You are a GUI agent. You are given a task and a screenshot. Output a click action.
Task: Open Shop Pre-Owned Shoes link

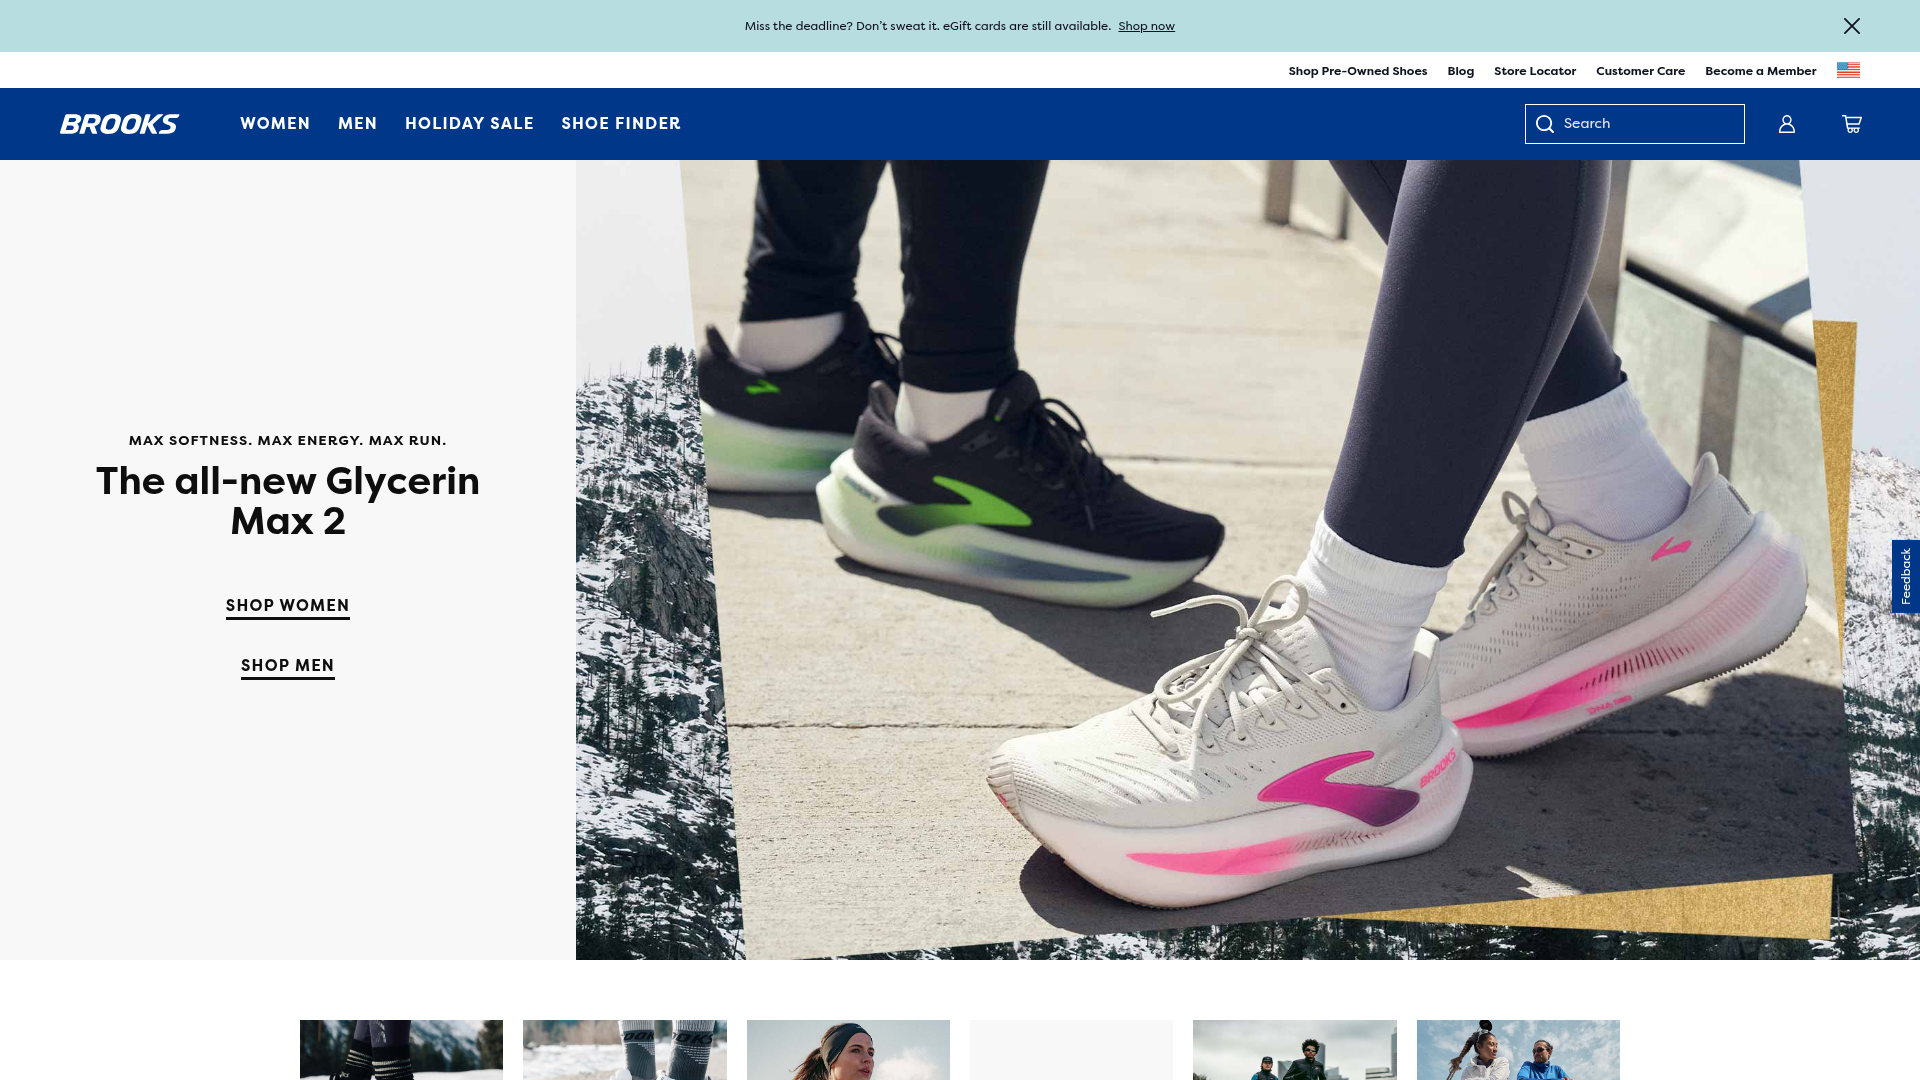[1357, 71]
